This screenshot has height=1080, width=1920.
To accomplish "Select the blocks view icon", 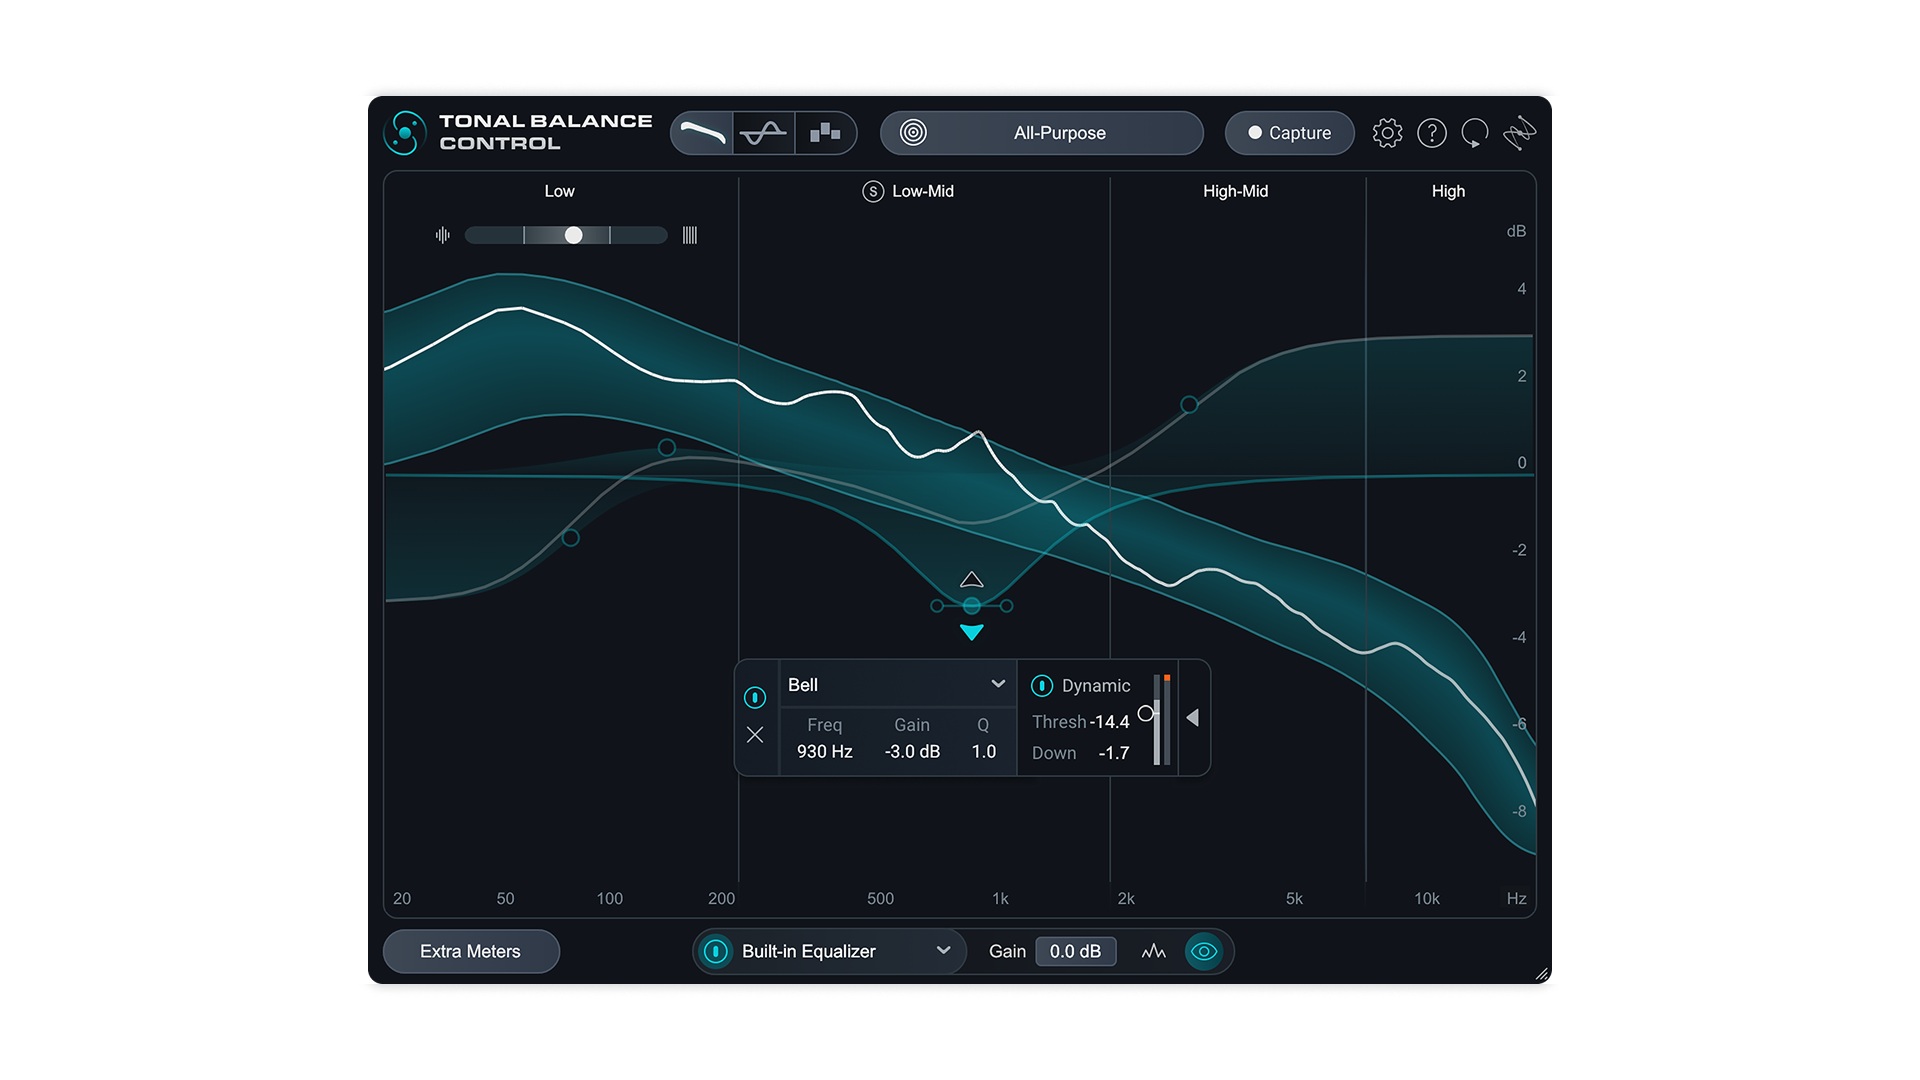I will tap(825, 133).
